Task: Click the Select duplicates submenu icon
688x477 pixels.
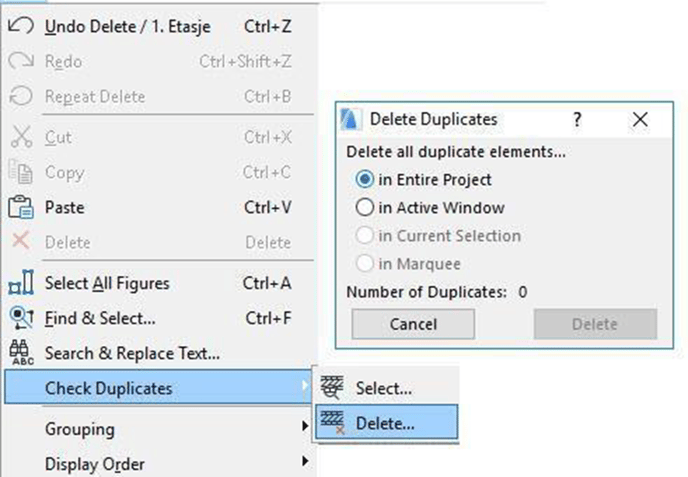Action: [331, 387]
